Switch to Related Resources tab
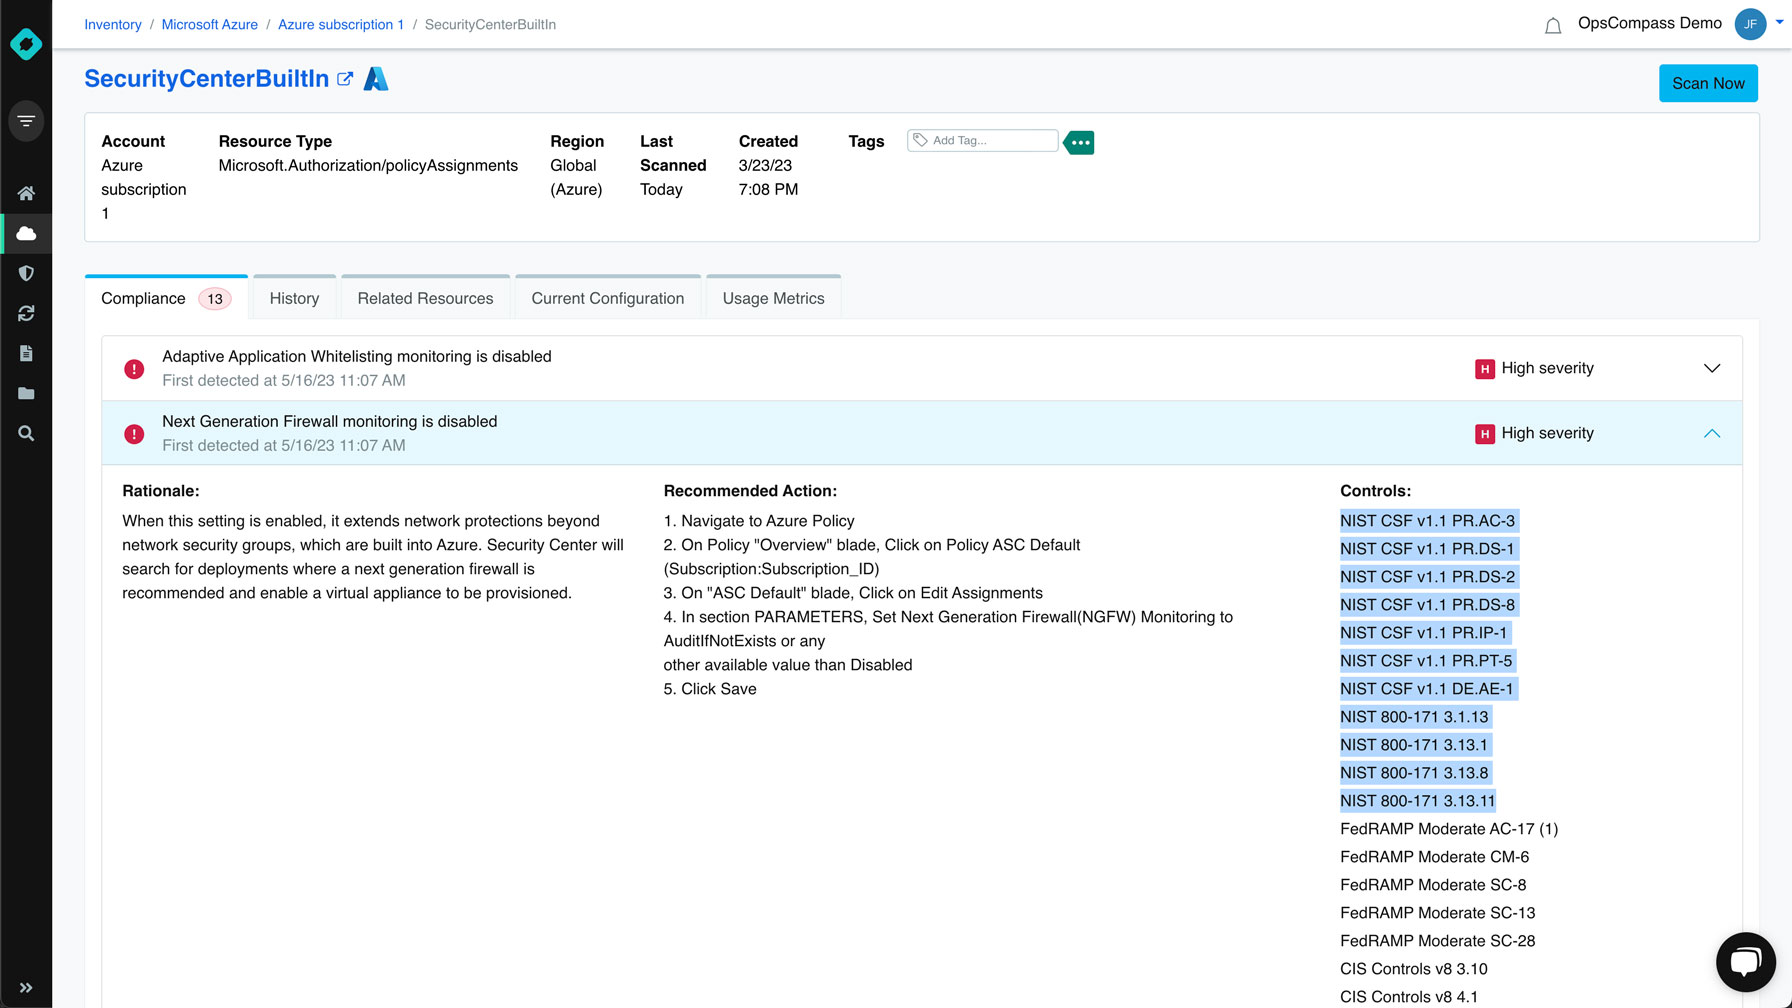This screenshot has width=1792, height=1008. coord(425,298)
